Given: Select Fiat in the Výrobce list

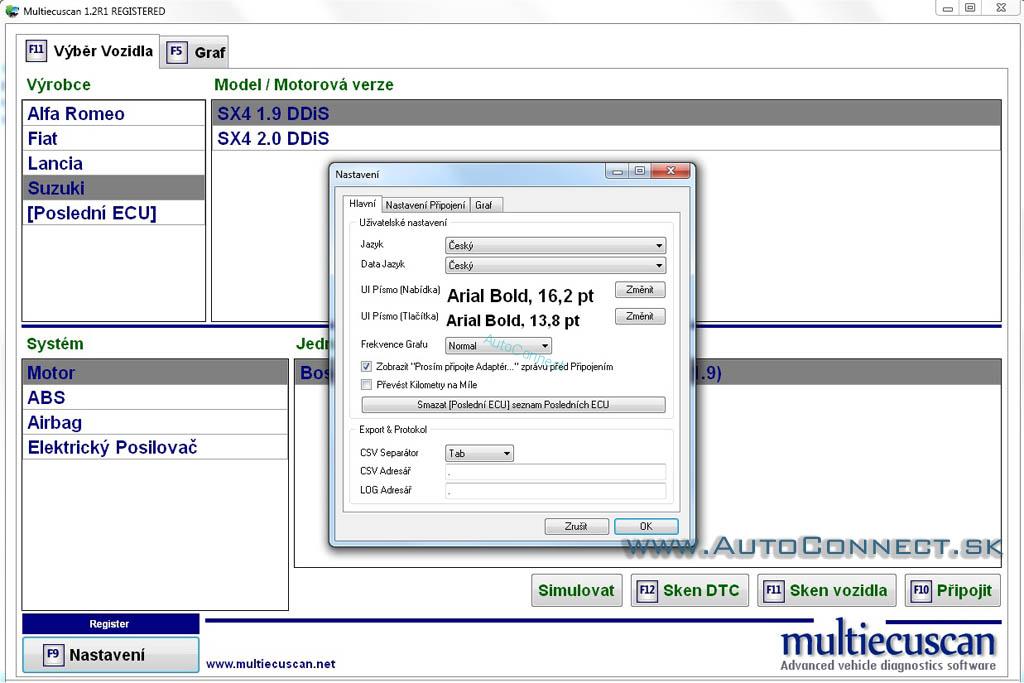Looking at the screenshot, I should click(x=114, y=138).
